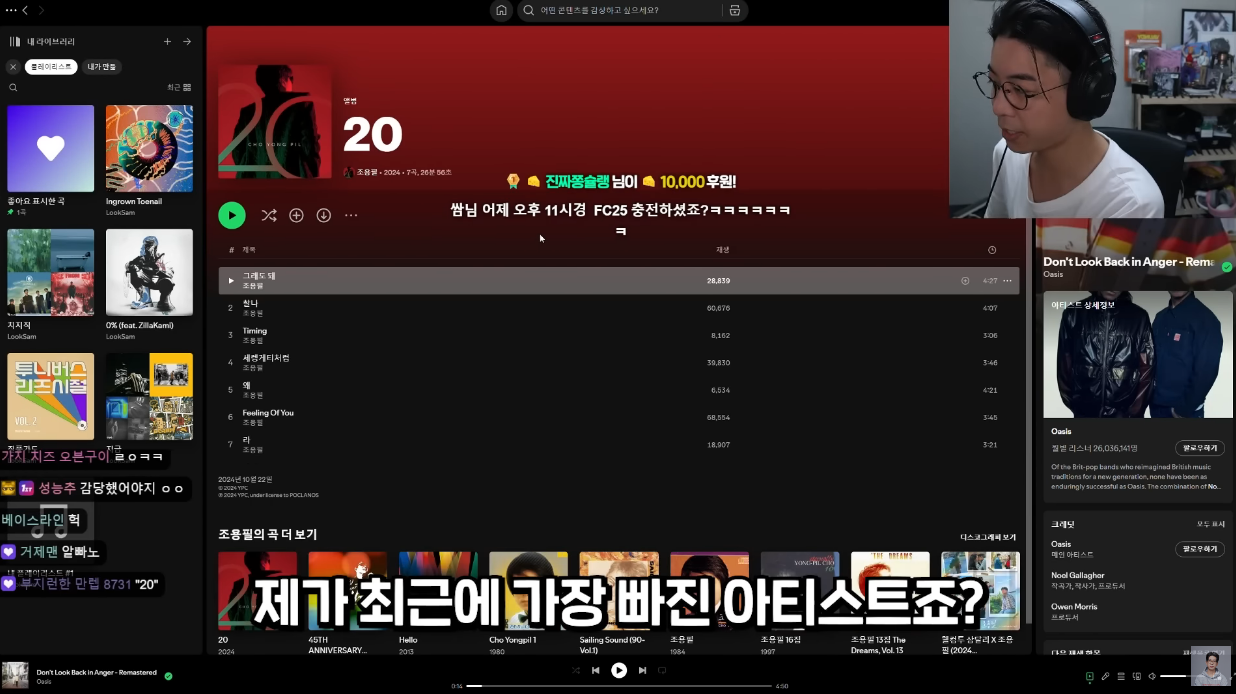This screenshot has width=1236, height=694.
Task: Open the play queue icon
Action: [1121, 677]
